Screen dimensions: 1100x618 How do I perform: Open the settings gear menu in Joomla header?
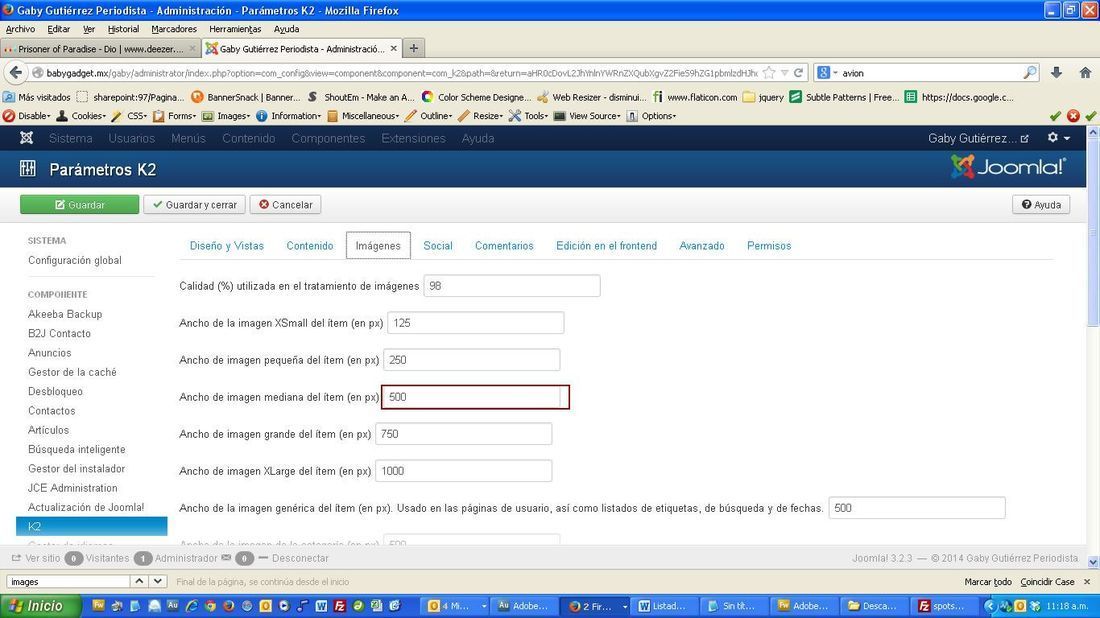(1058, 138)
